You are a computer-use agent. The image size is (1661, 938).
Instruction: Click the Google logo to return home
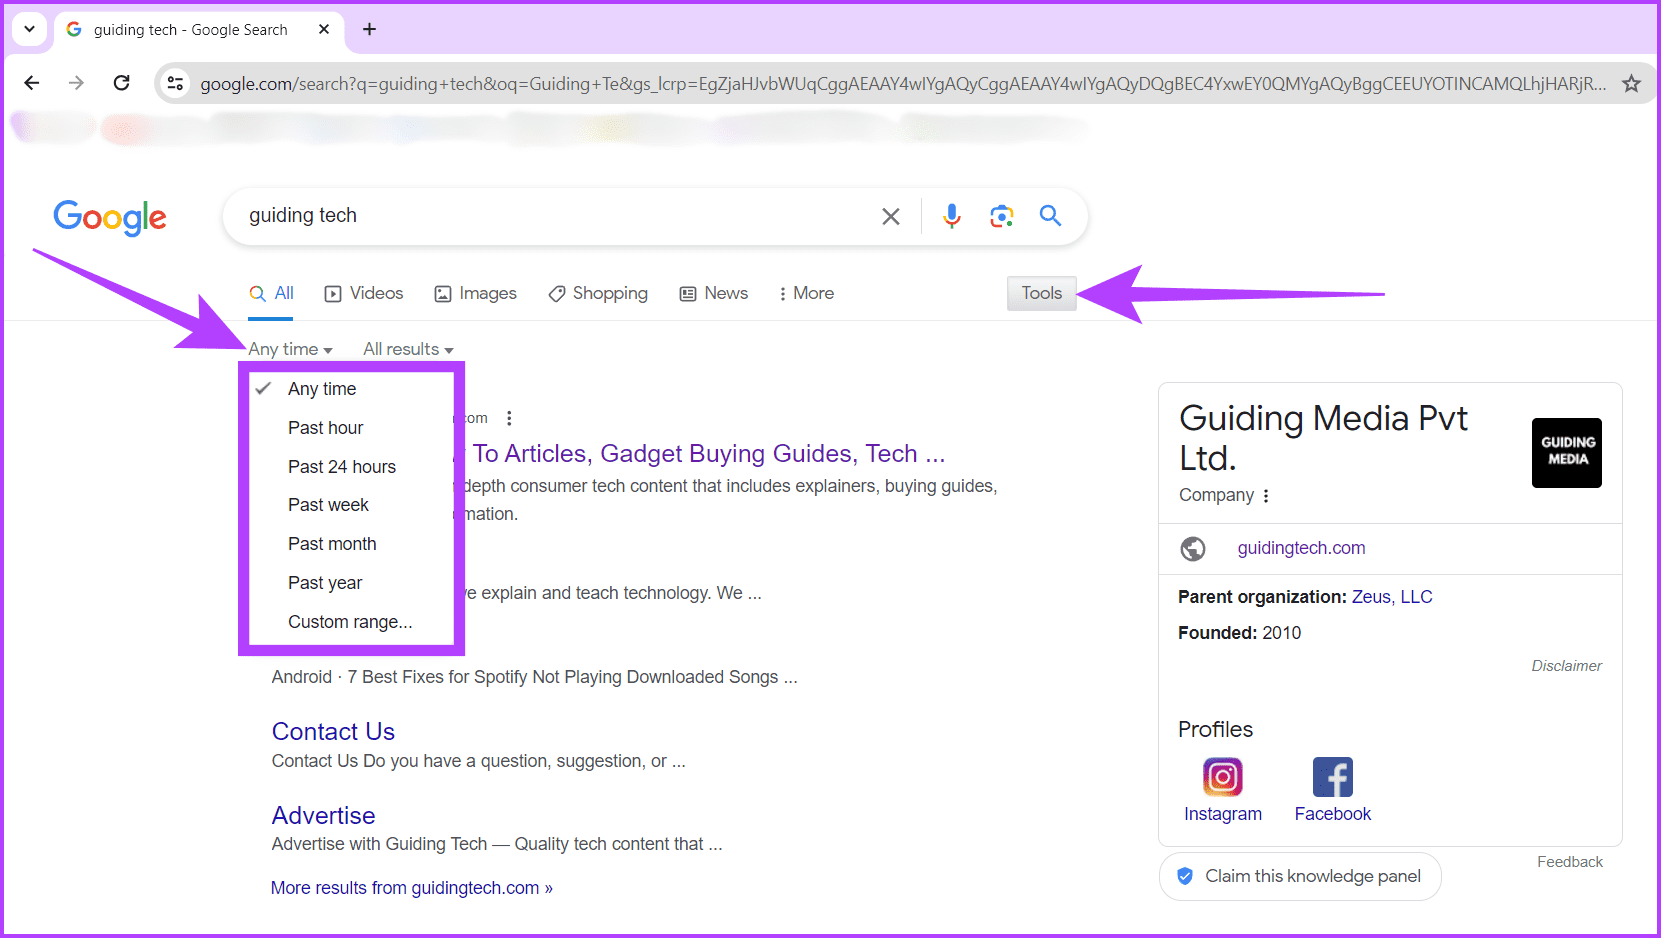[110, 218]
